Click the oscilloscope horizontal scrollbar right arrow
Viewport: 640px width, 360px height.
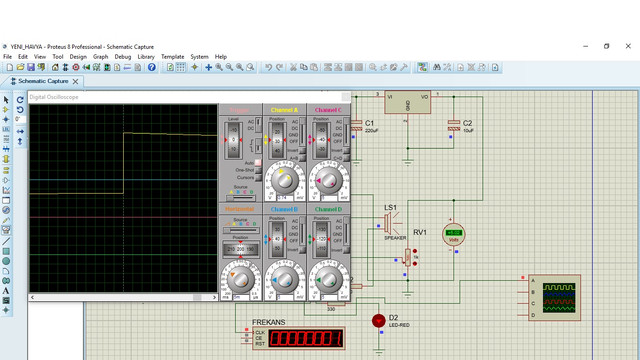pos(214,298)
